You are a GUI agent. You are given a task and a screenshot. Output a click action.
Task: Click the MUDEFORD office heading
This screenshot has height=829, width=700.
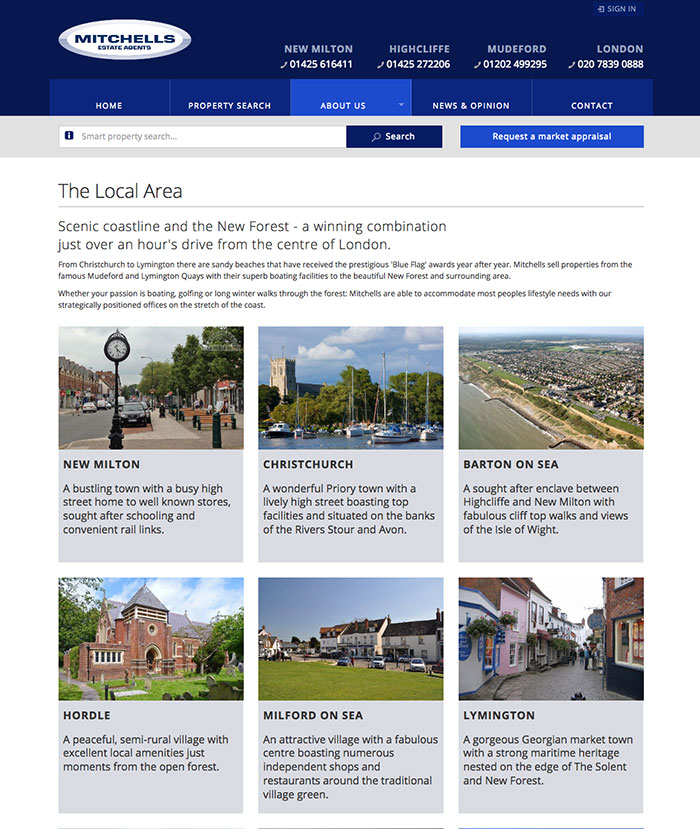pyautogui.click(x=517, y=49)
